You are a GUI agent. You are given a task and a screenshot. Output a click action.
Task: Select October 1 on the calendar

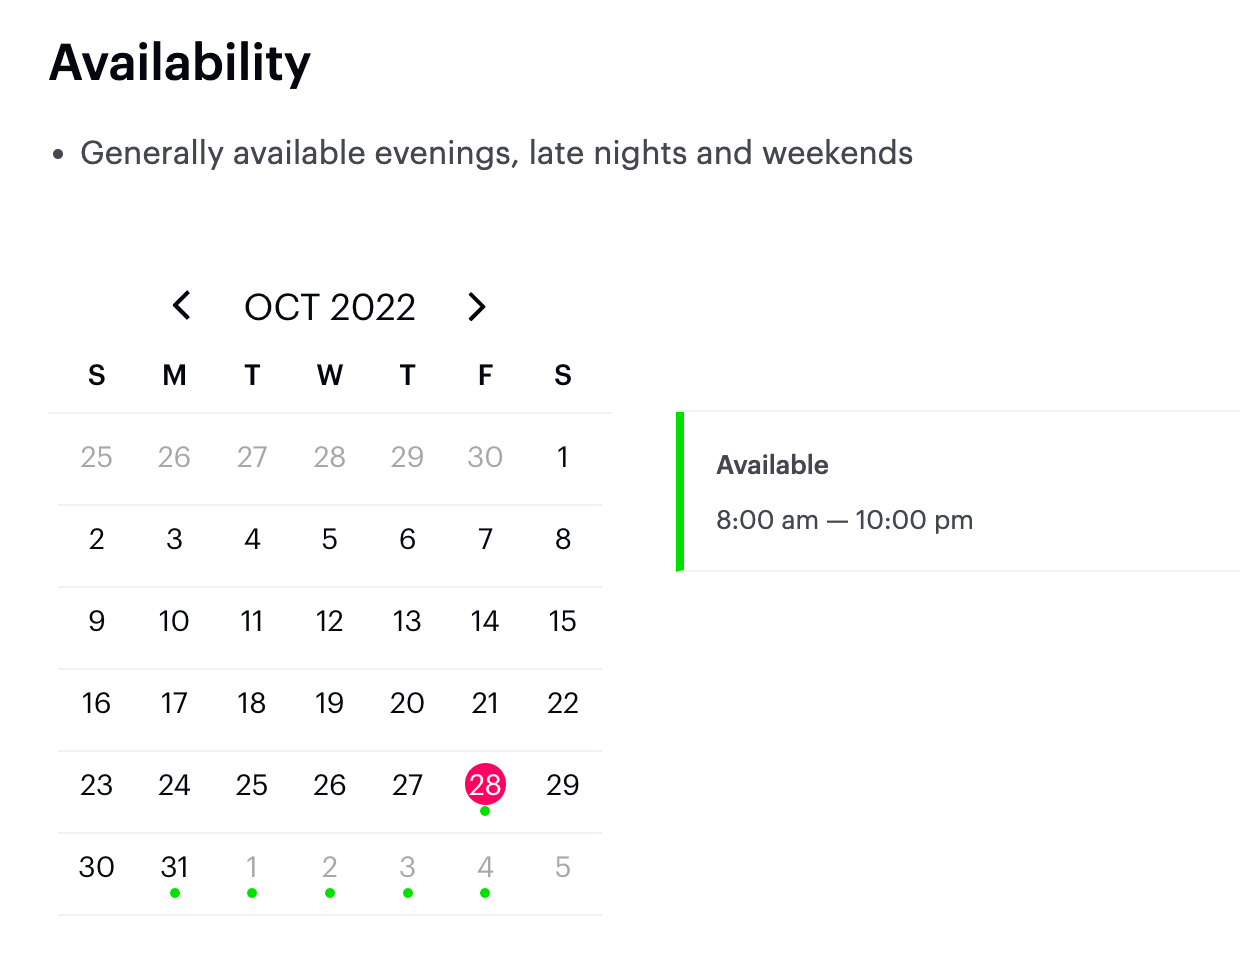[x=563, y=457]
